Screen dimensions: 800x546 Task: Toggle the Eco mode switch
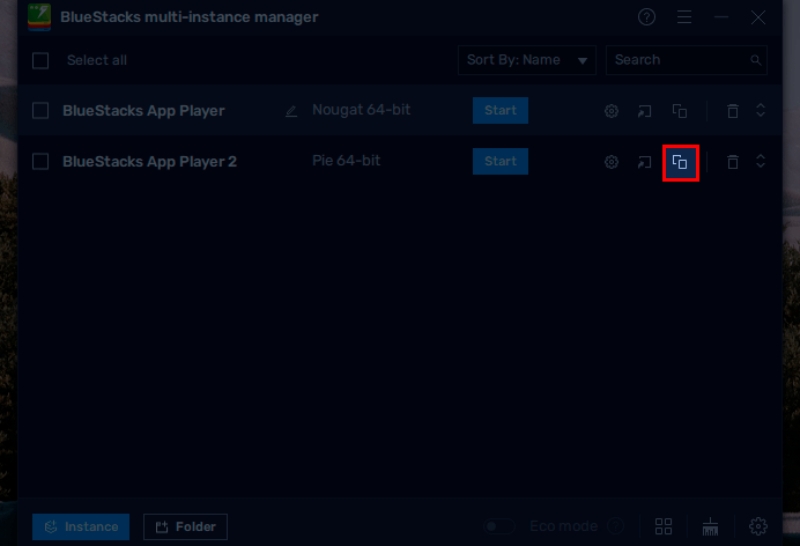pos(499,526)
